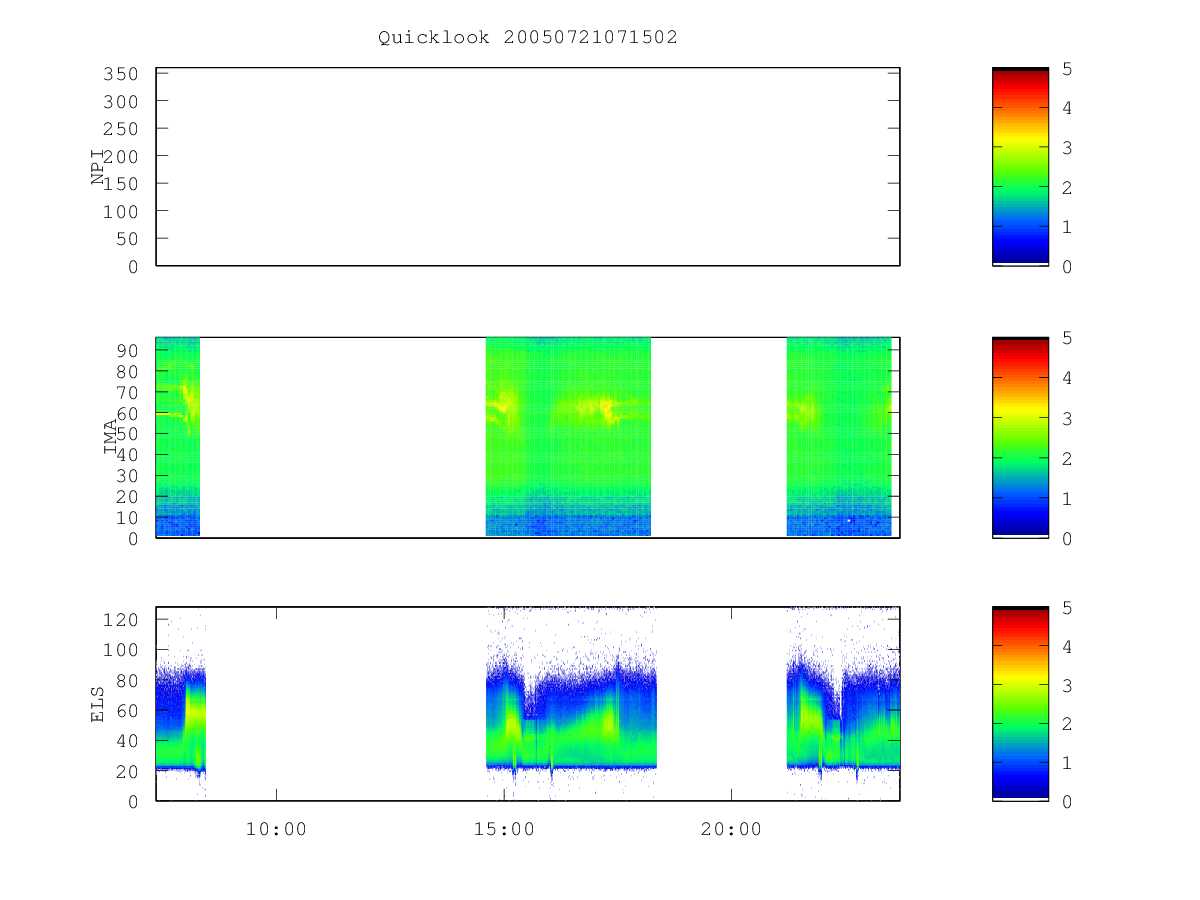Click the 350 tick label on NPI axis
Screen dimensions: 1200x900
point(119,74)
